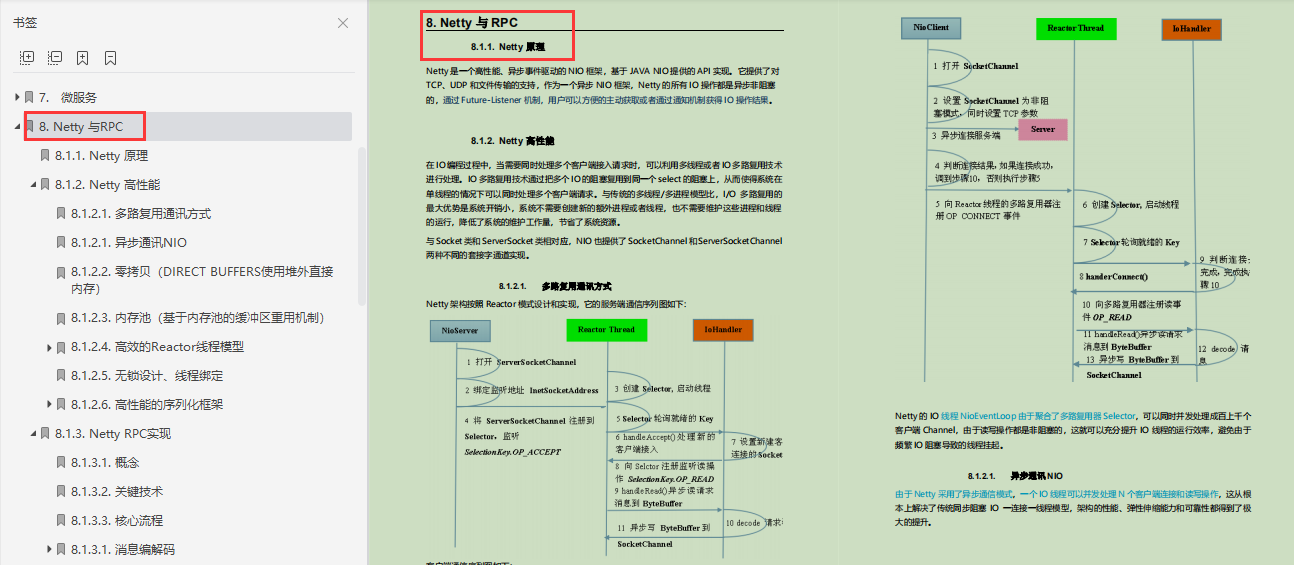The width and height of the screenshot is (1294, 565).
Task: Click the NioServer box in the diagram
Action: [x=460, y=330]
